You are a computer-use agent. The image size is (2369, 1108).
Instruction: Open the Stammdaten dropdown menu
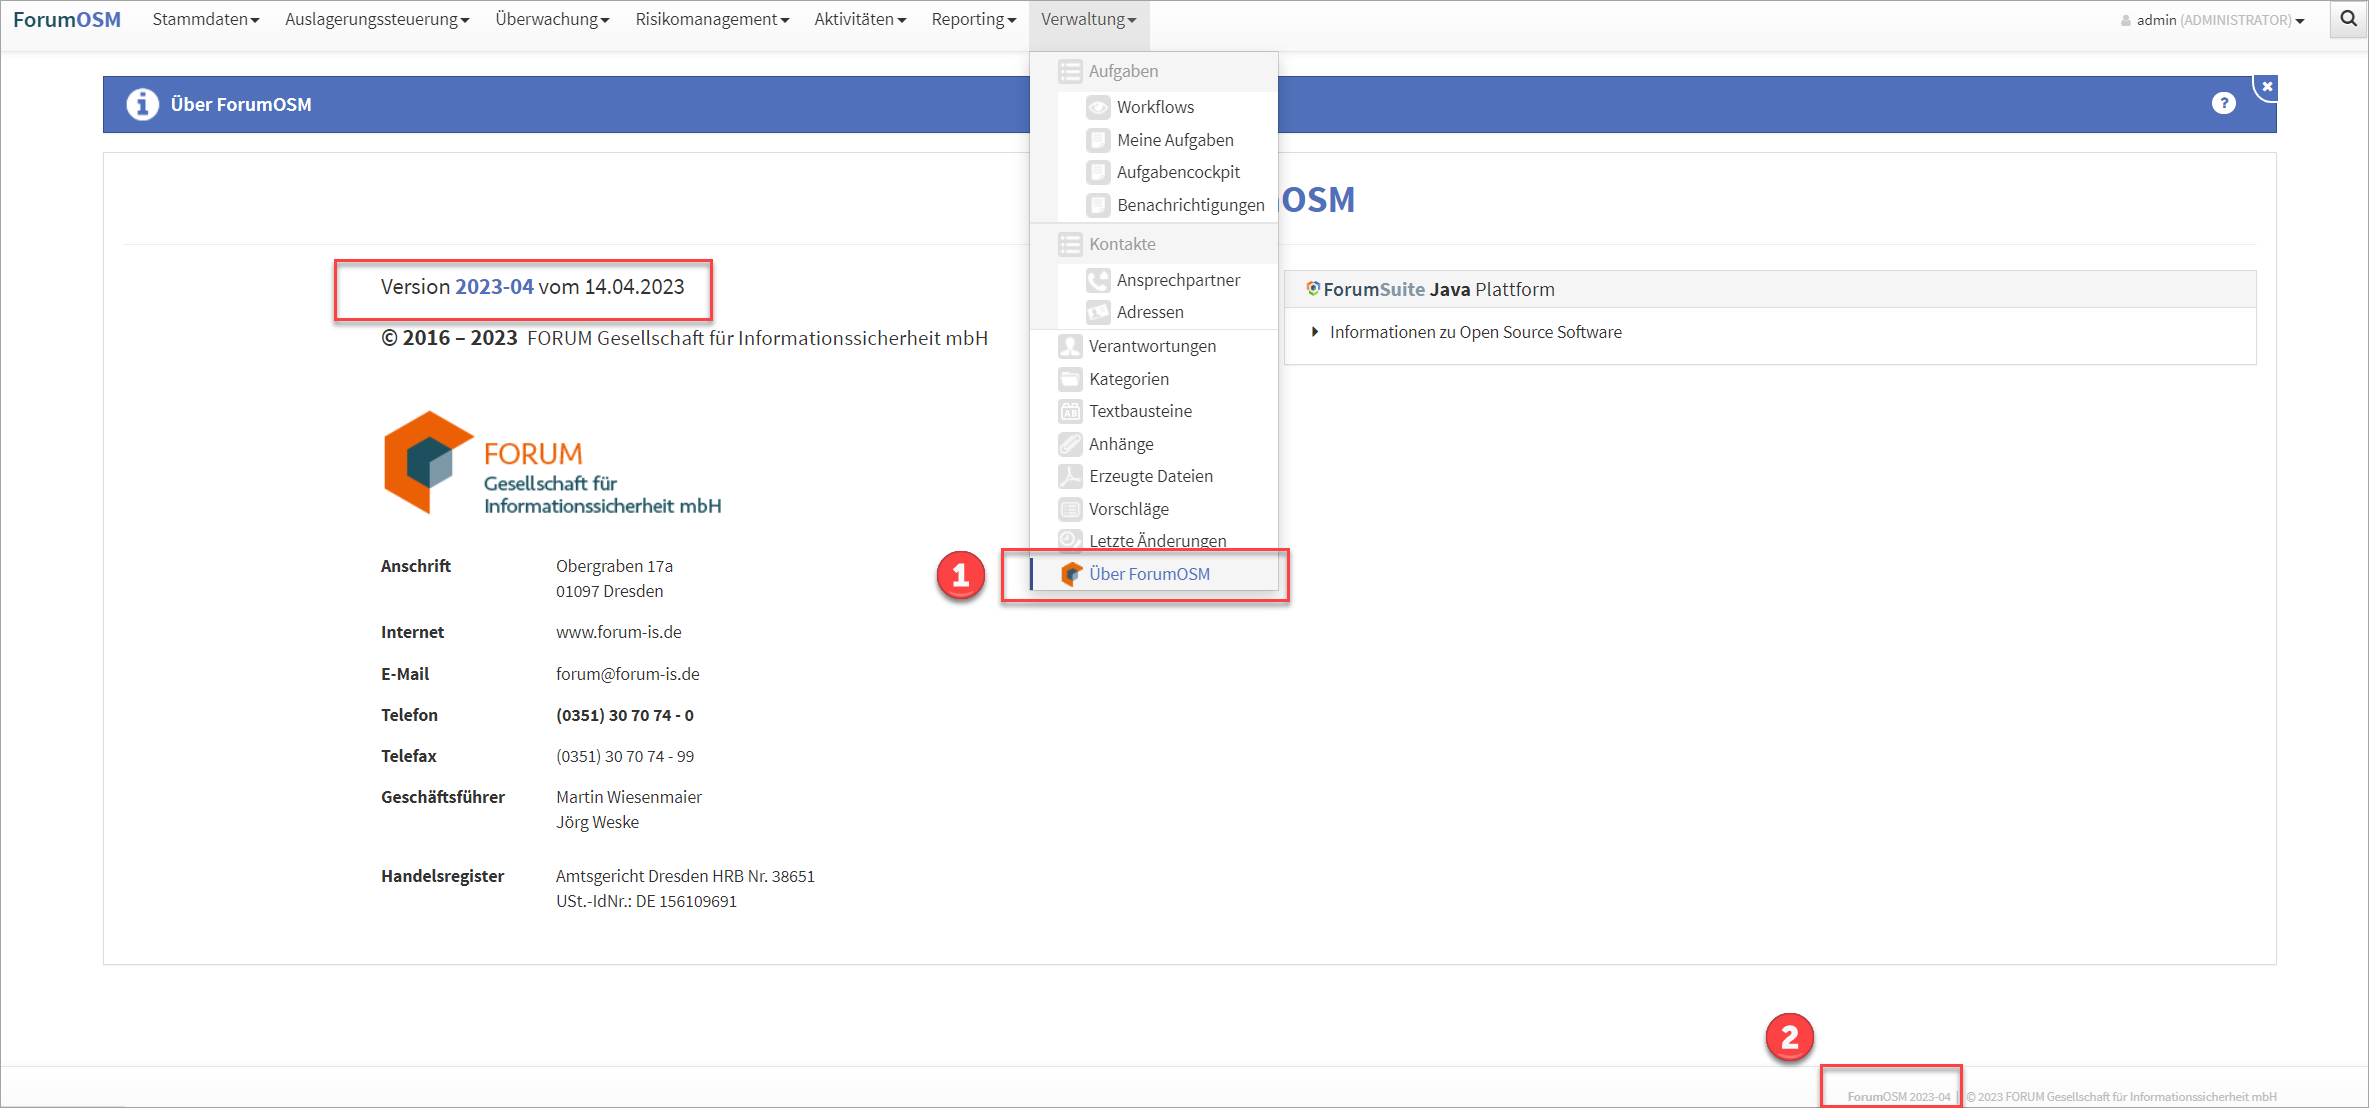coord(205,20)
